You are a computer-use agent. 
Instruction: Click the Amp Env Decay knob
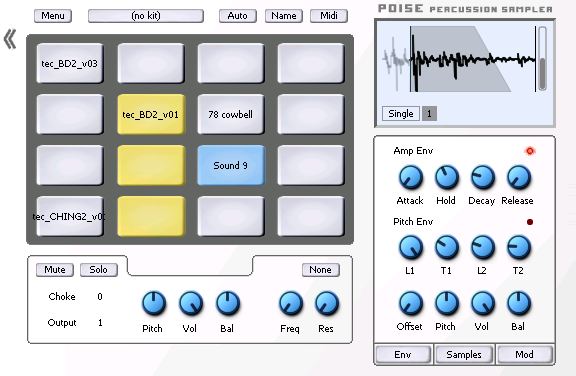coord(482,177)
